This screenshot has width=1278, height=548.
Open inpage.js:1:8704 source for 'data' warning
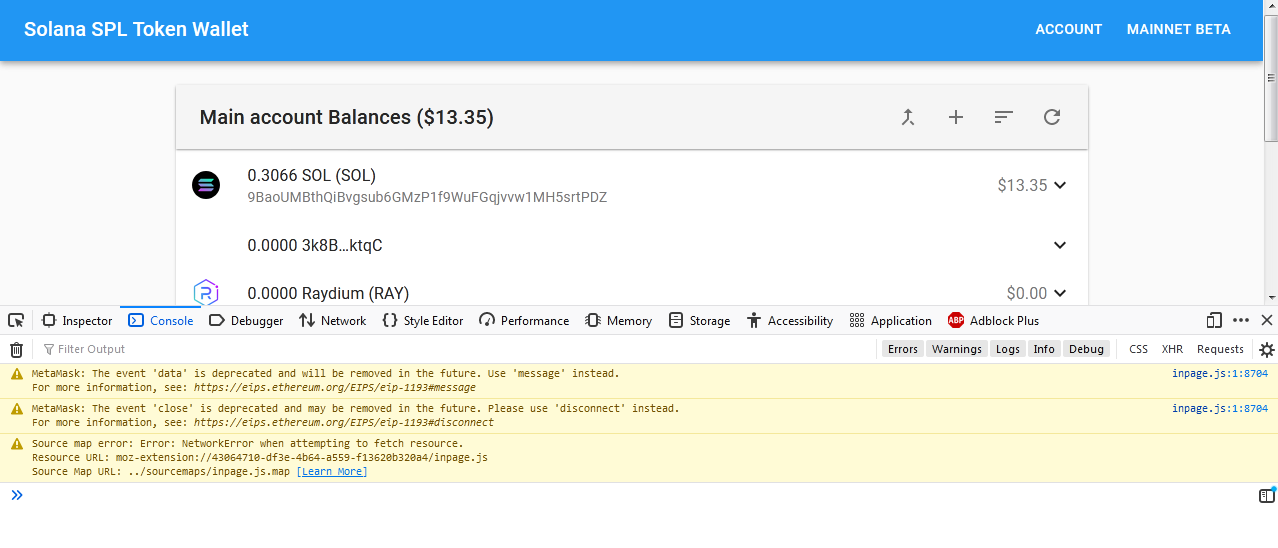coord(1220,374)
